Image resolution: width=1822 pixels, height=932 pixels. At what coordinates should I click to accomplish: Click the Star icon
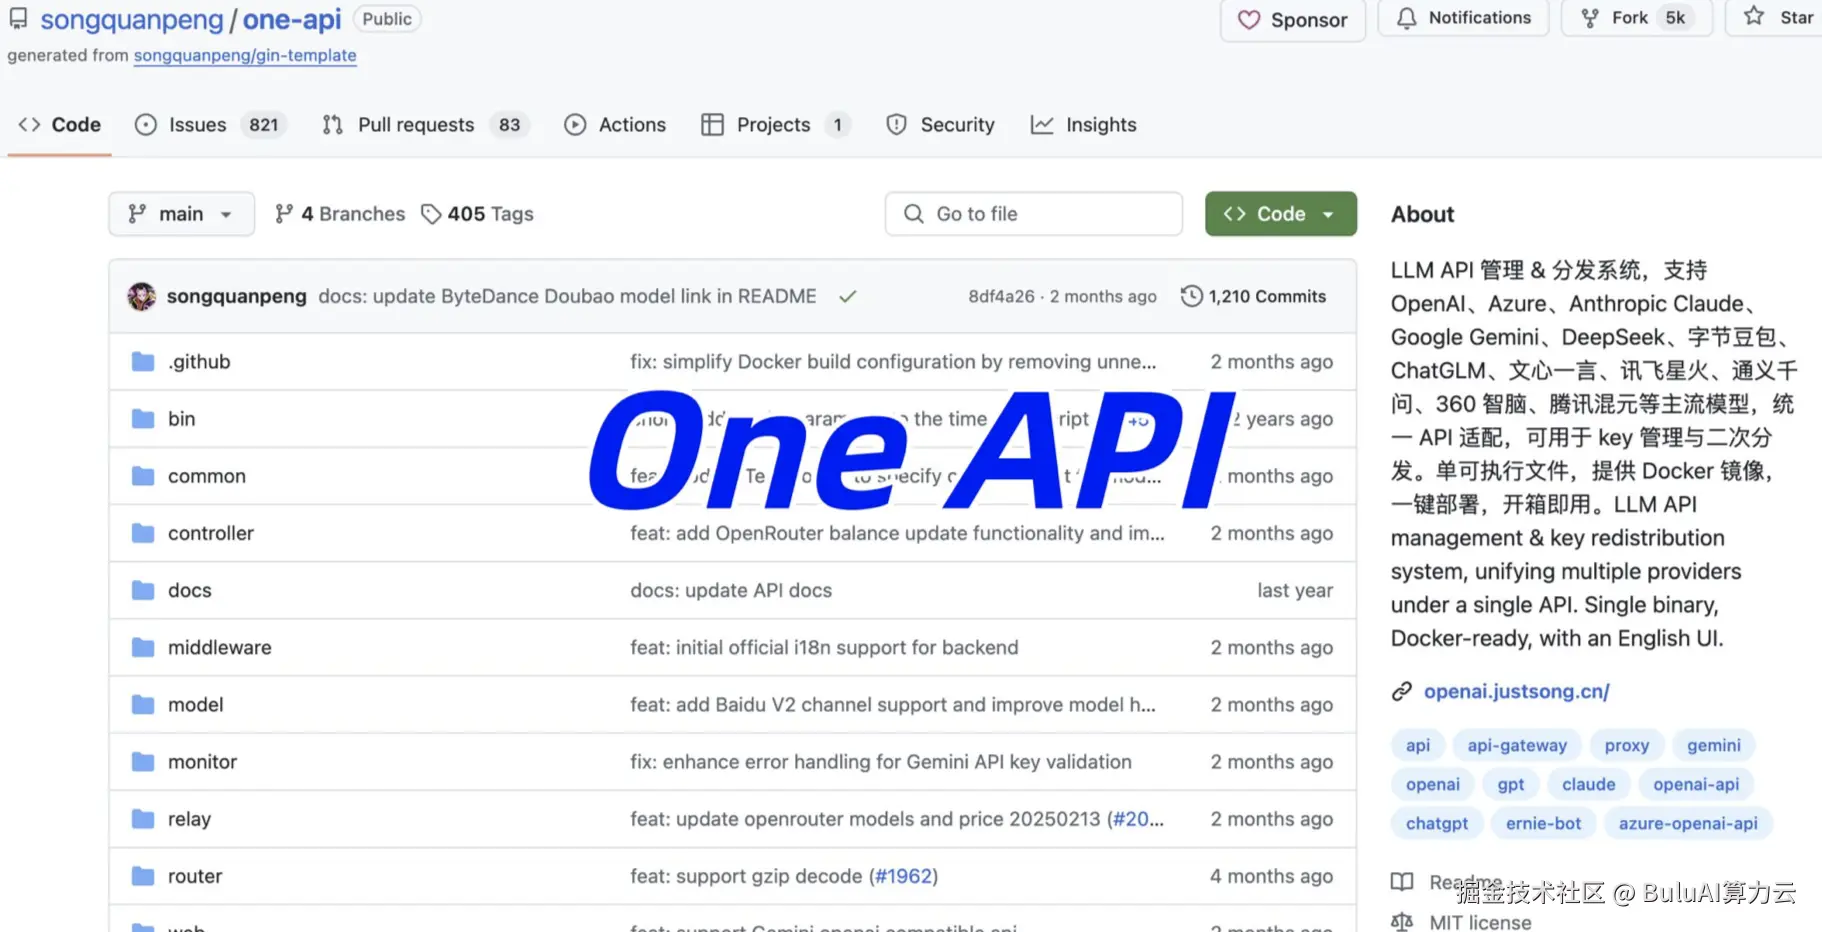pyautogui.click(x=1754, y=16)
